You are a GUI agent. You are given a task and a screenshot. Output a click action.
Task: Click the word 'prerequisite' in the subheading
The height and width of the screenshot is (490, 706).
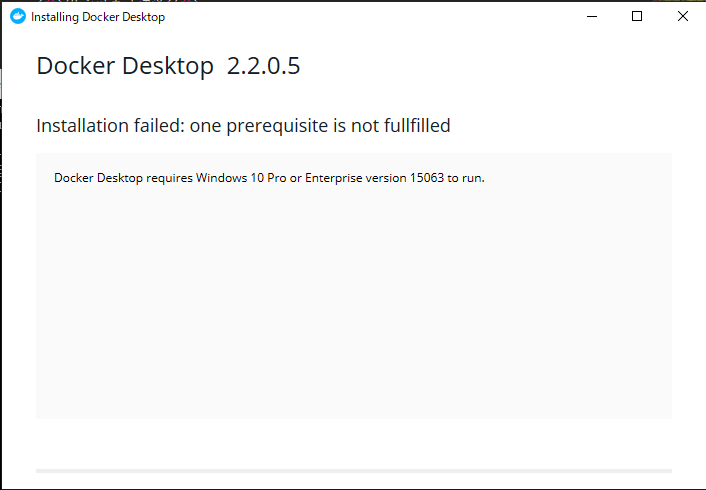point(277,126)
